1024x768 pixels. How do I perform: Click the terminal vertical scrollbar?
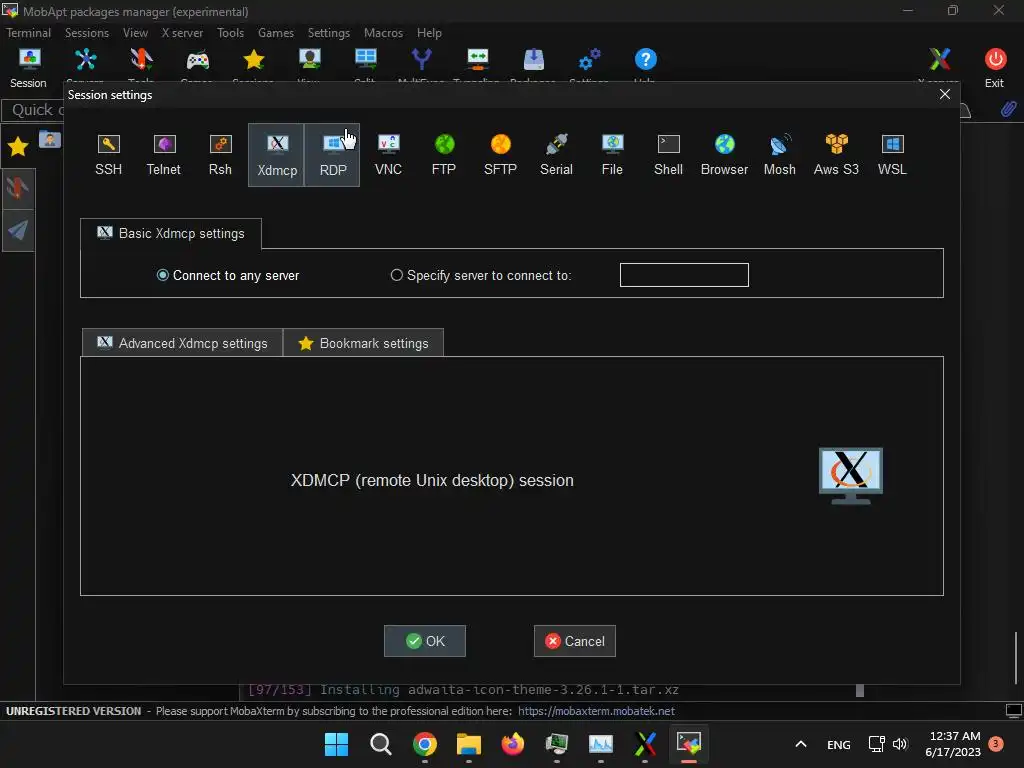(x=1016, y=657)
